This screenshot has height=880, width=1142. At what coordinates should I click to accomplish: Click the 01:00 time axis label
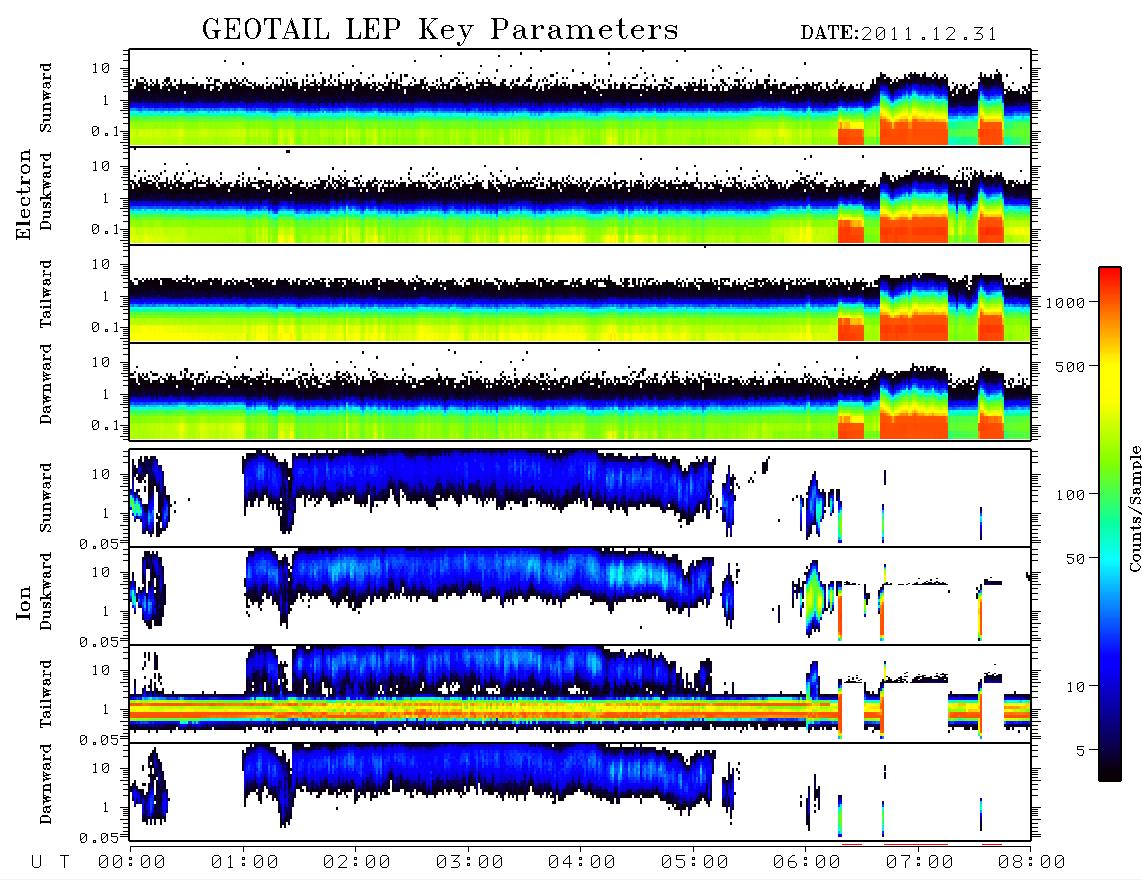click(244, 862)
